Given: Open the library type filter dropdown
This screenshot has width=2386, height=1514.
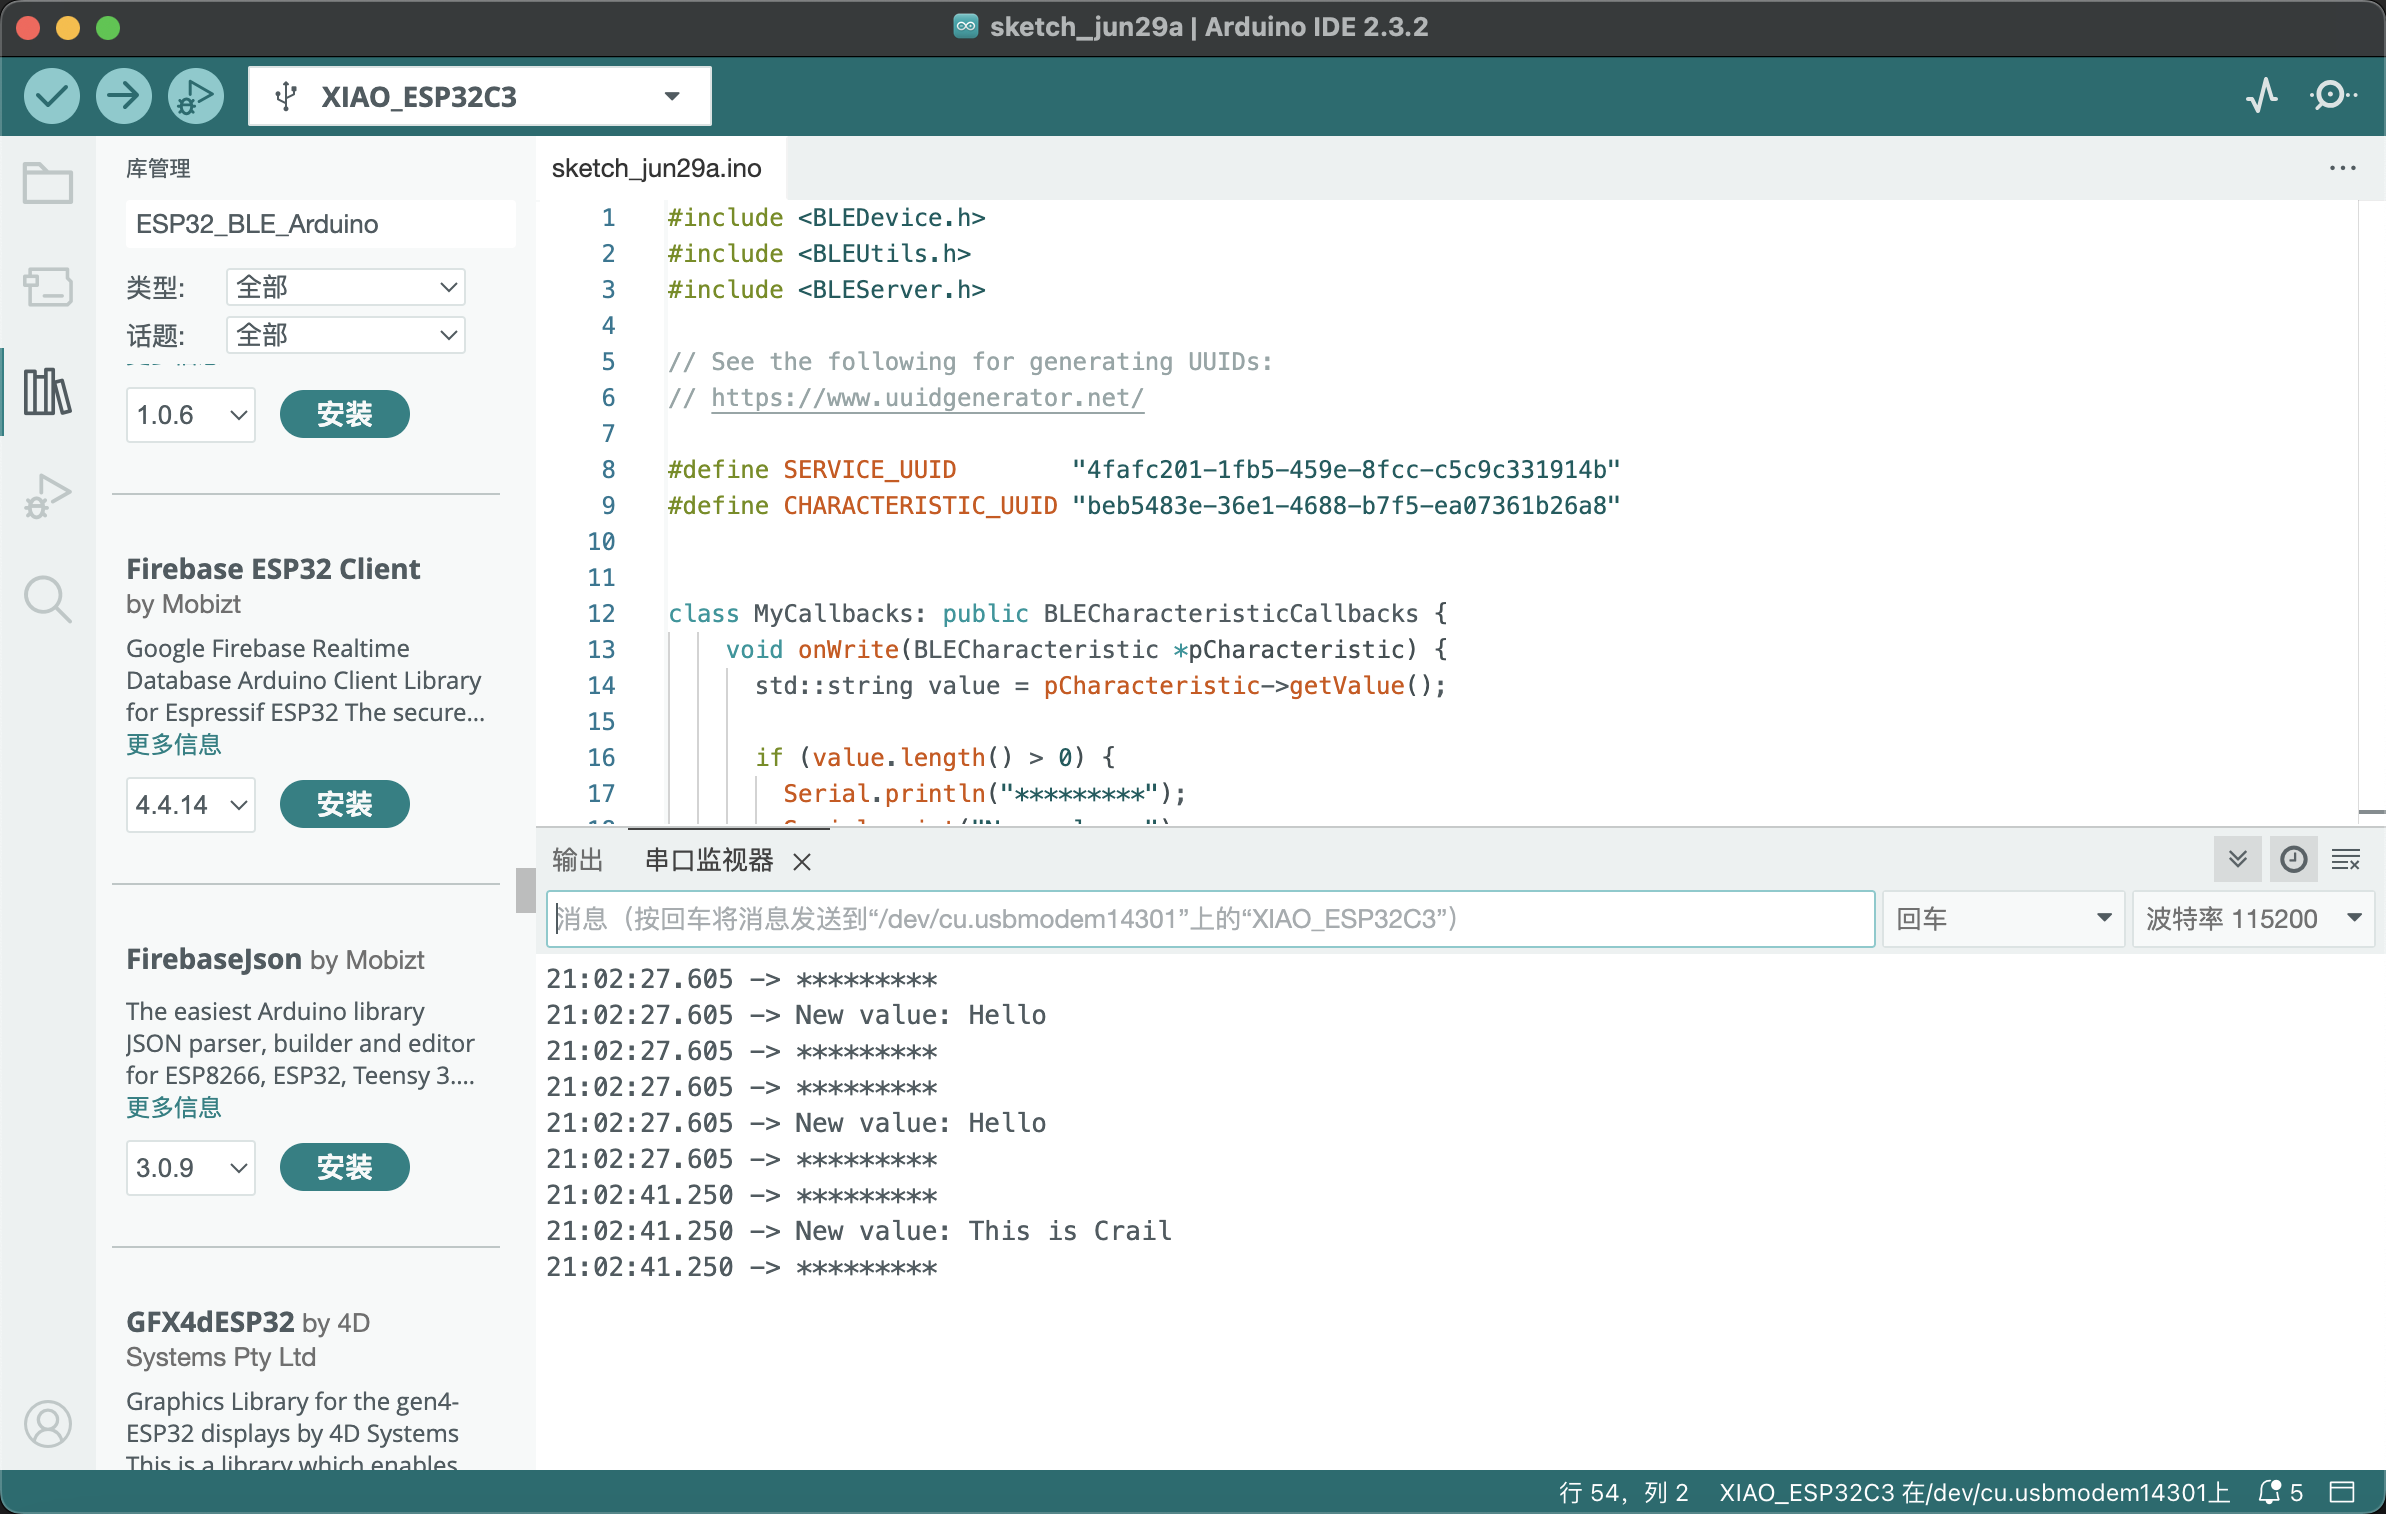Looking at the screenshot, I should tap(346, 287).
